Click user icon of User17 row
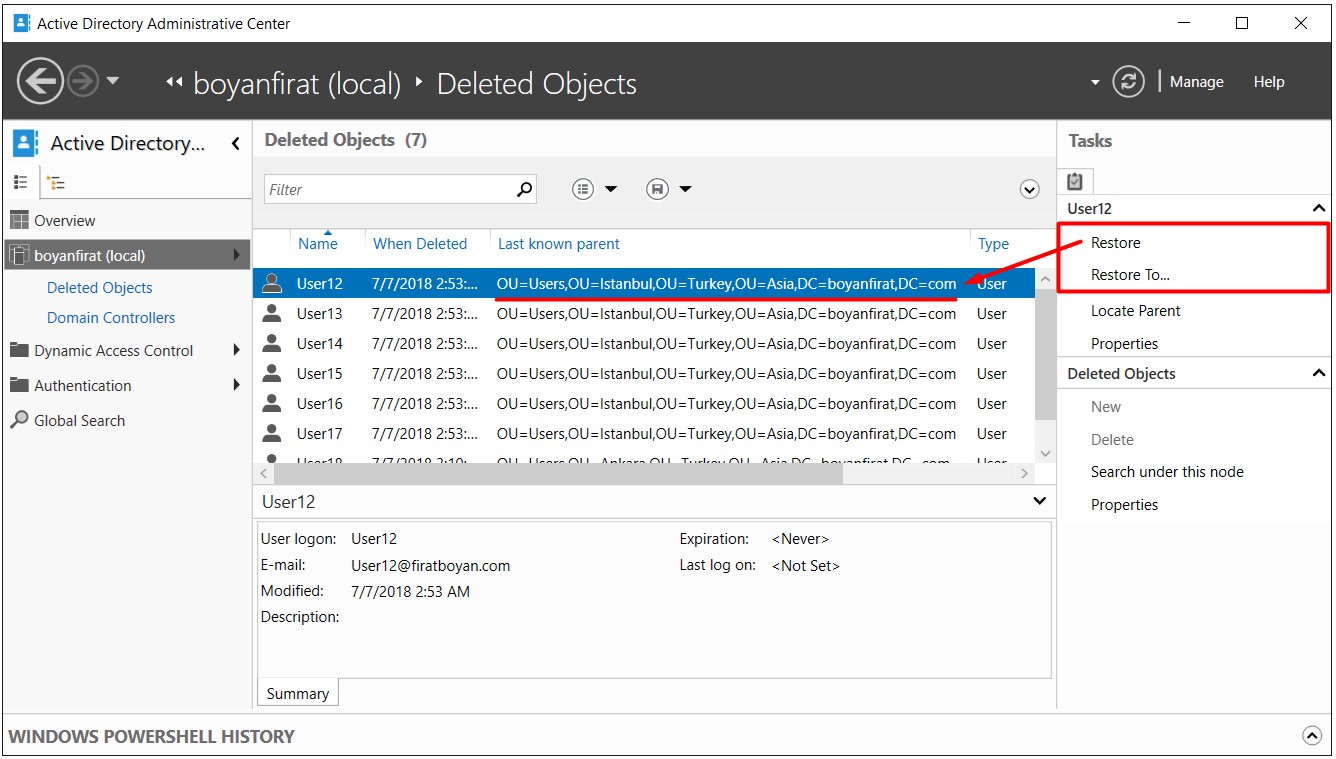 (271, 433)
